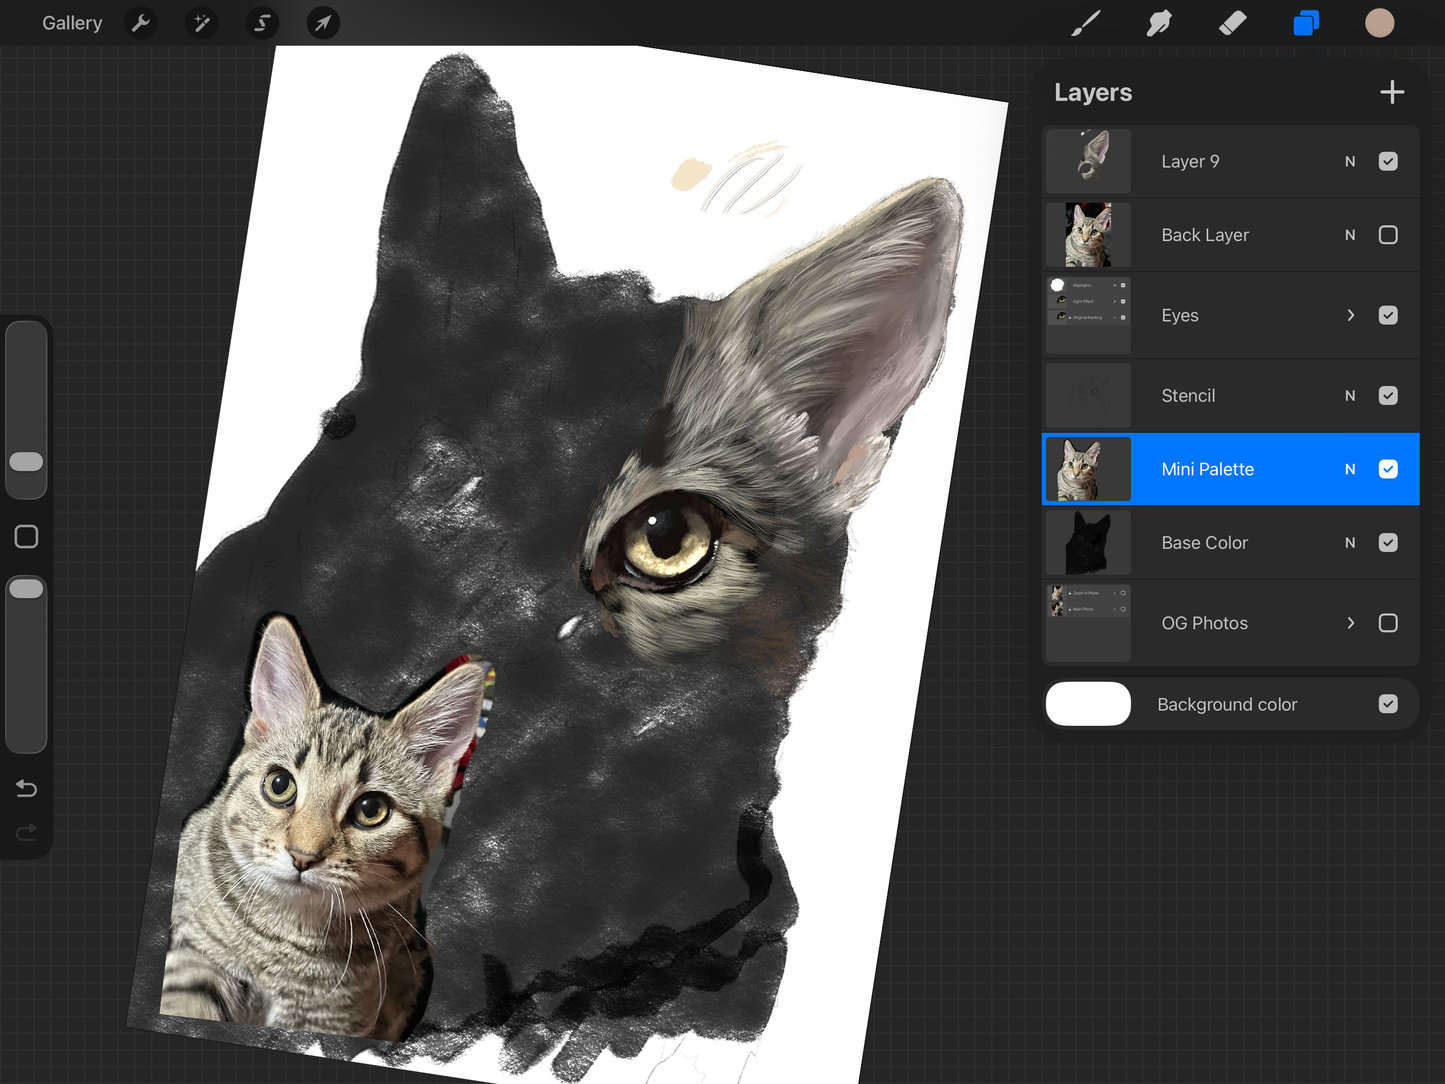The width and height of the screenshot is (1445, 1084).
Task: Select the 'Stencil' layer name
Action: (1188, 396)
